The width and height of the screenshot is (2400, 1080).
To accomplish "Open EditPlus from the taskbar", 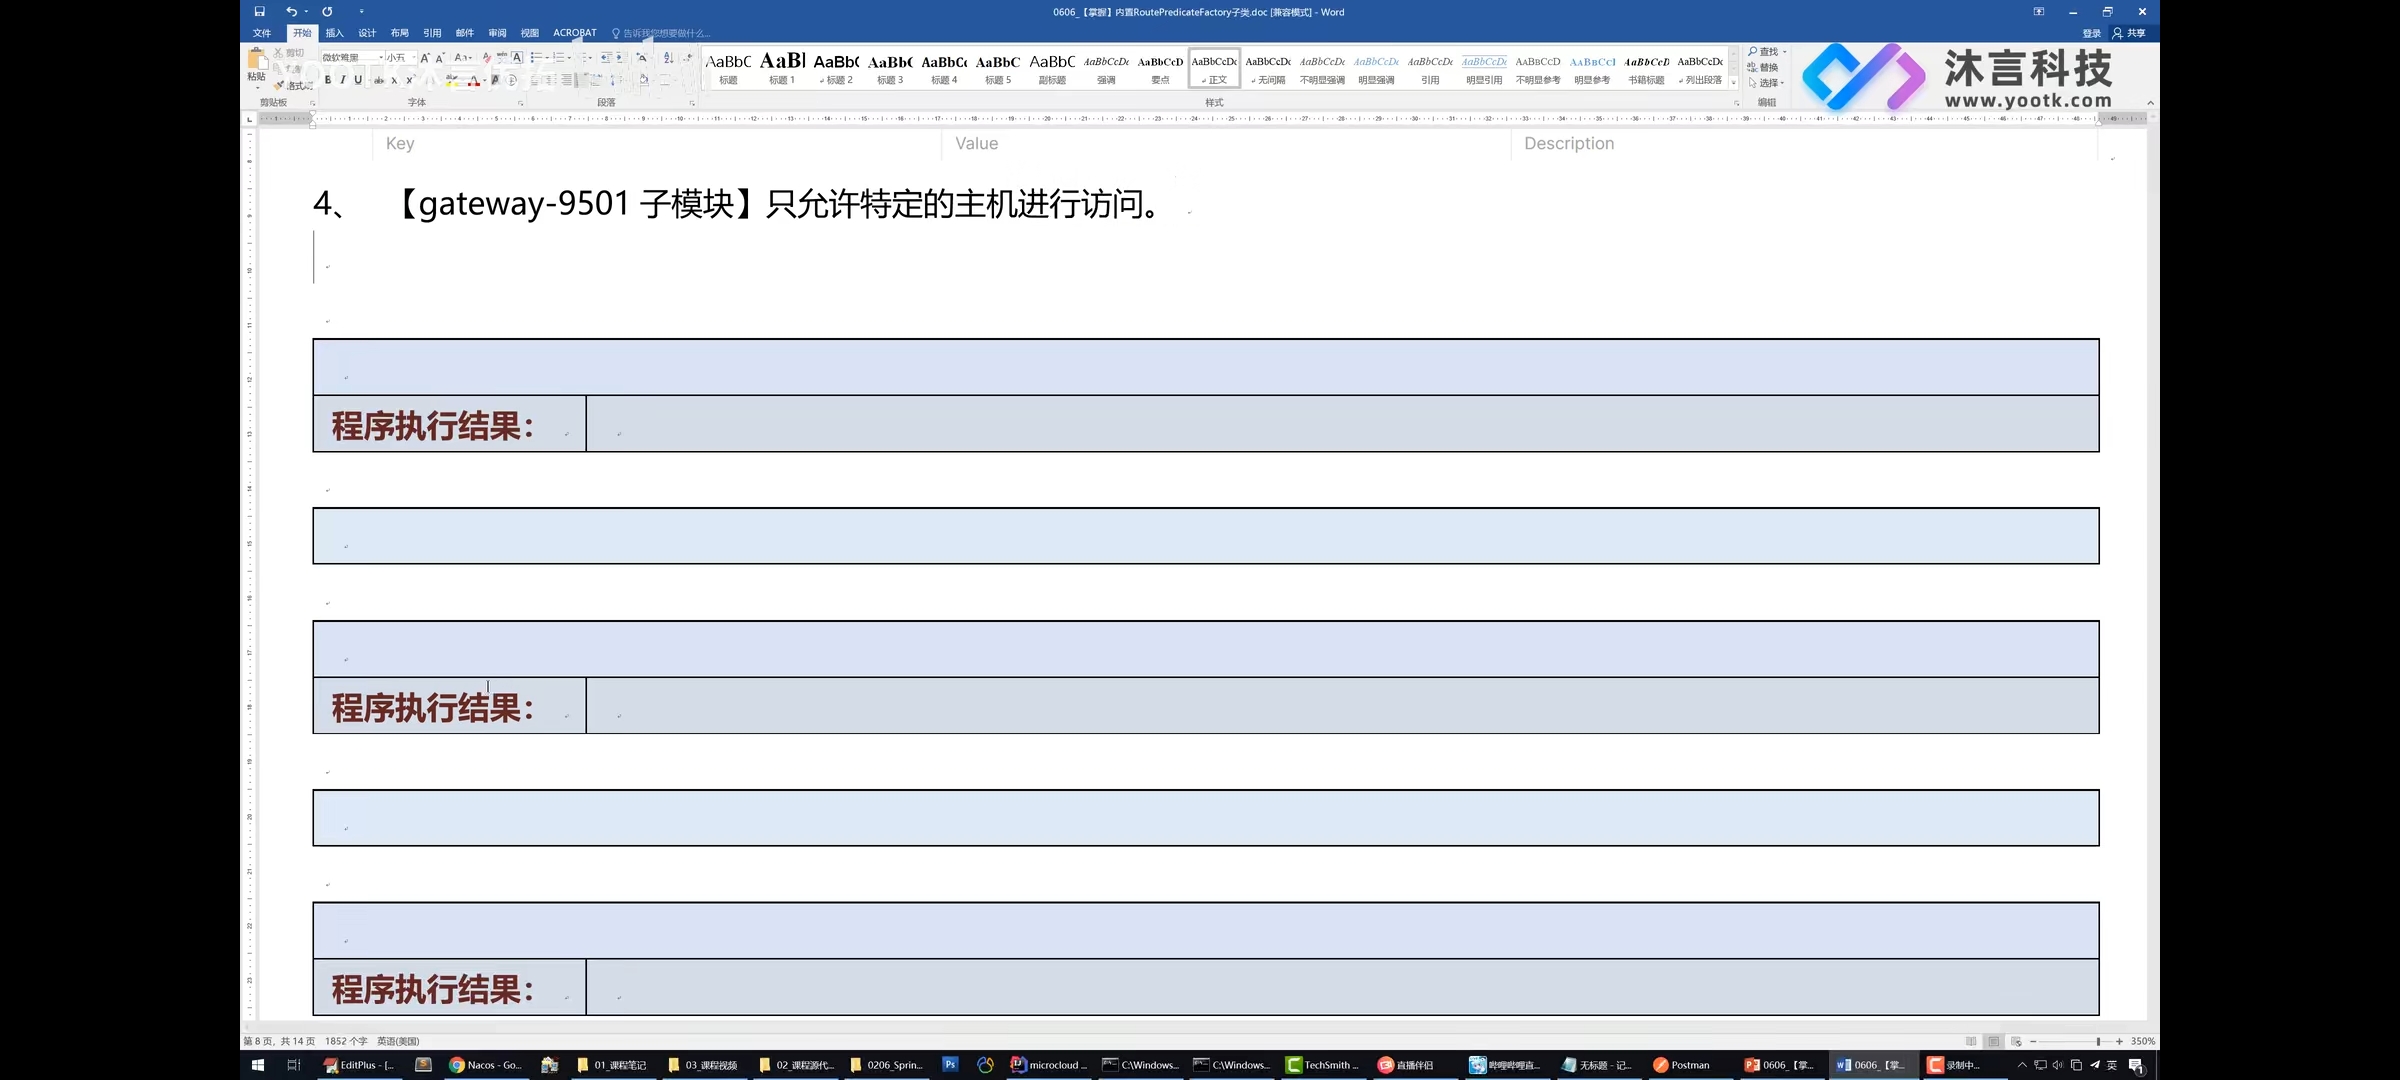I will click(359, 1065).
